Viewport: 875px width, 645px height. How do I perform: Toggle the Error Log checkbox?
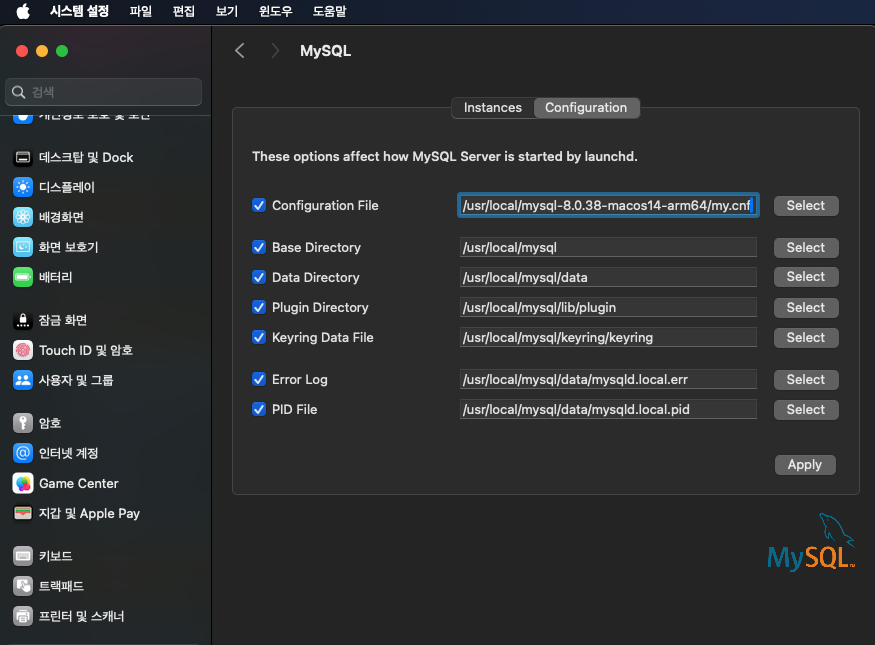[x=259, y=379]
